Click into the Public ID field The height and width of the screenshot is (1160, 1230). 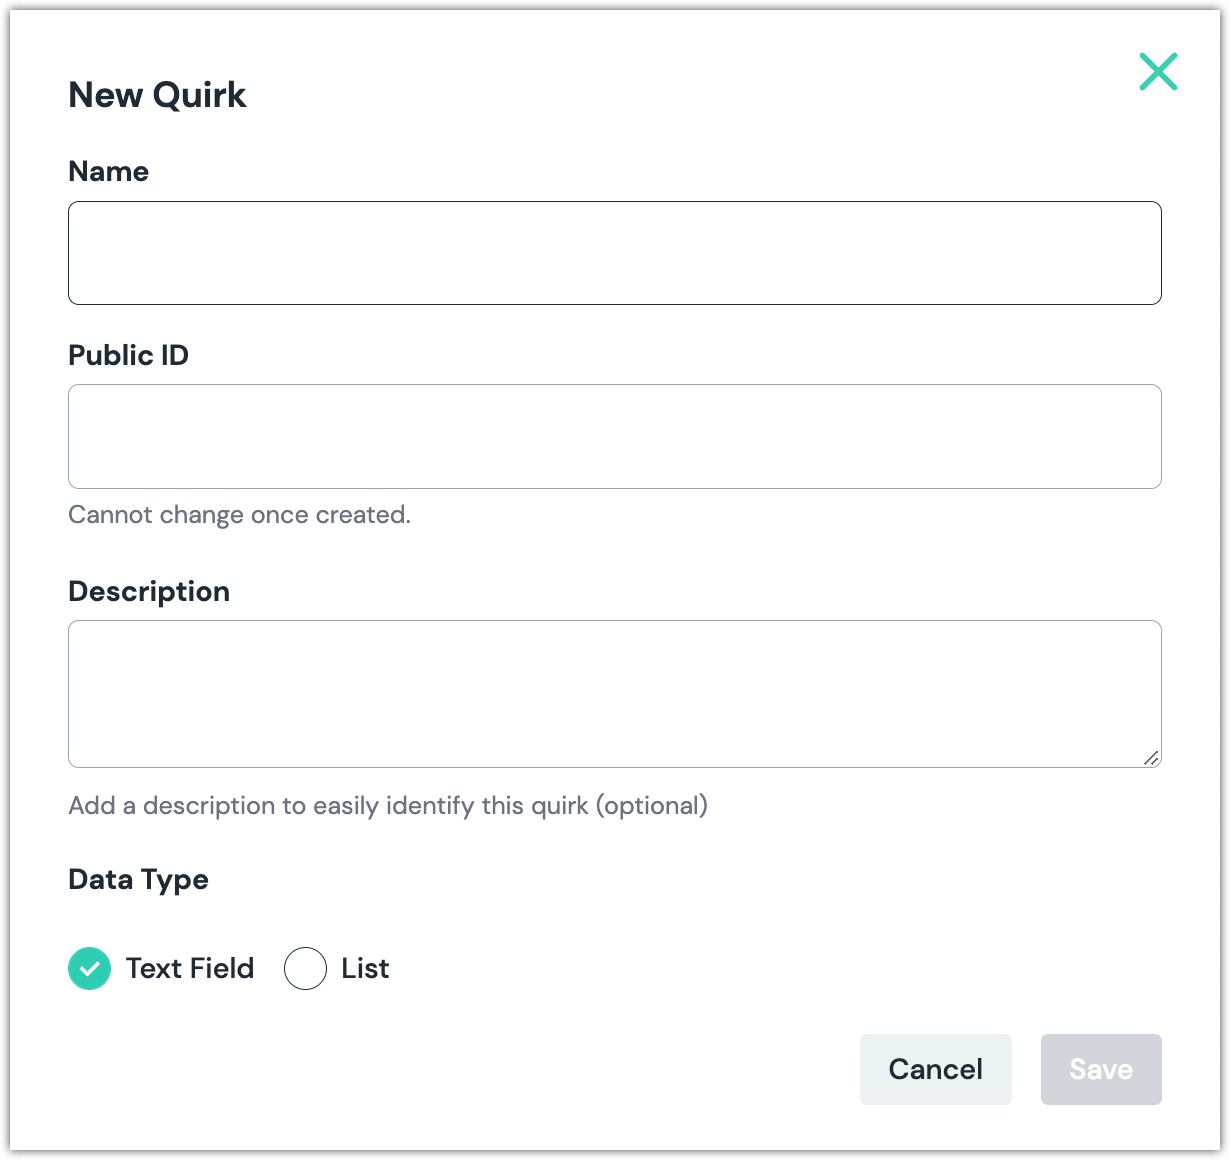click(x=614, y=436)
